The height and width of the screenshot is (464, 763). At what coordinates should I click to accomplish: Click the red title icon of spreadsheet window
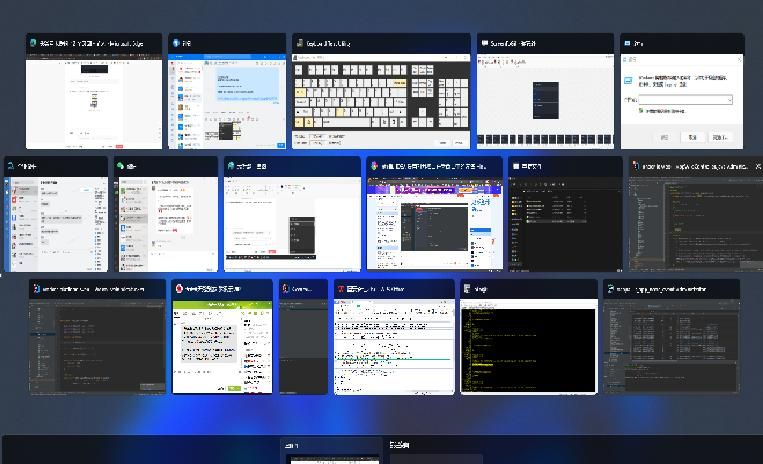(x=341, y=289)
